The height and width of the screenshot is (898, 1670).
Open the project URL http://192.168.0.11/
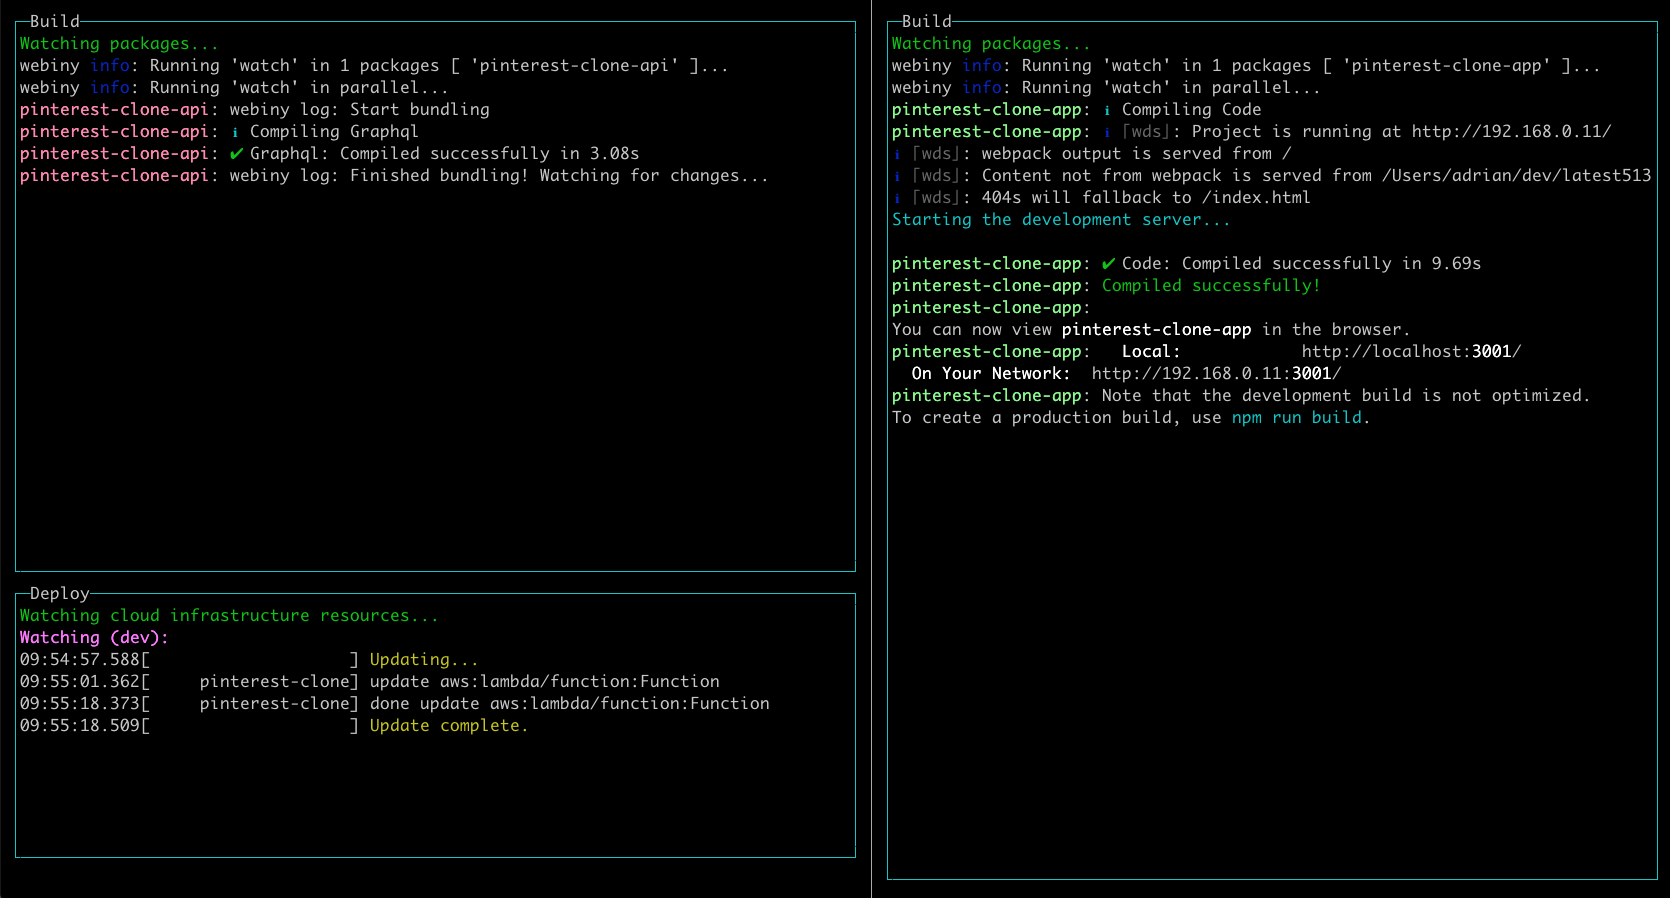(1511, 131)
